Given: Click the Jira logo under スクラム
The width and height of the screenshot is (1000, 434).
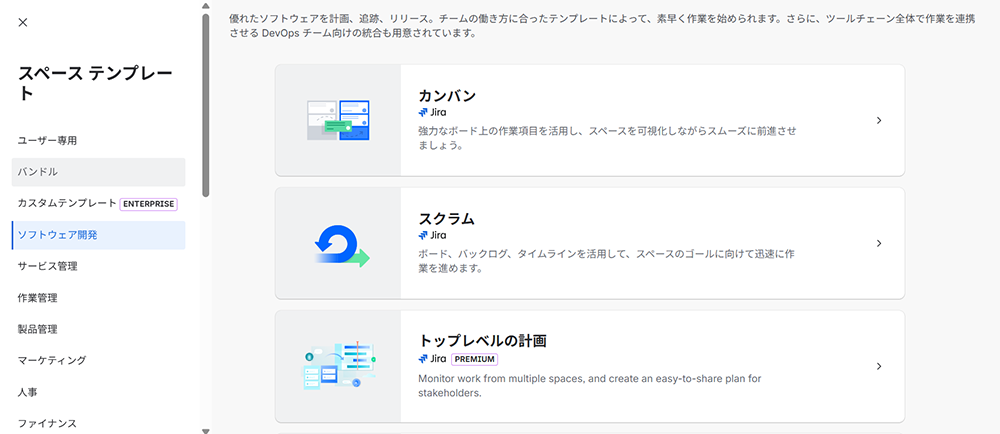Looking at the screenshot, I should click(424, 235).
